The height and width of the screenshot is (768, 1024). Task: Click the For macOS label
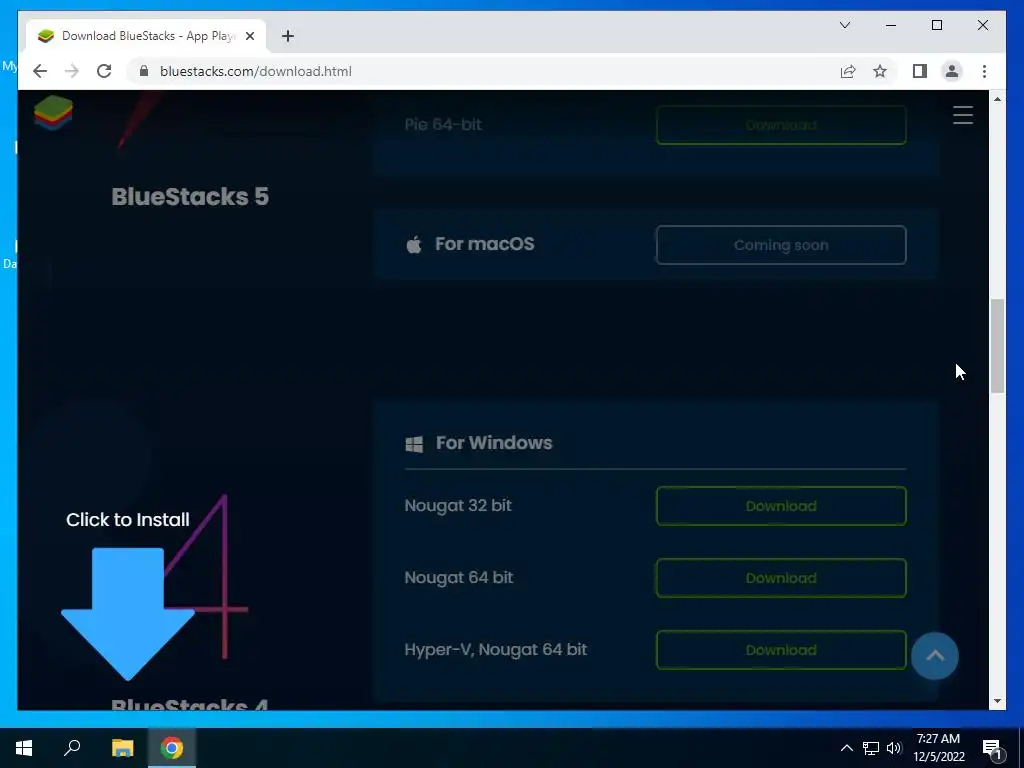click(485, 244)
